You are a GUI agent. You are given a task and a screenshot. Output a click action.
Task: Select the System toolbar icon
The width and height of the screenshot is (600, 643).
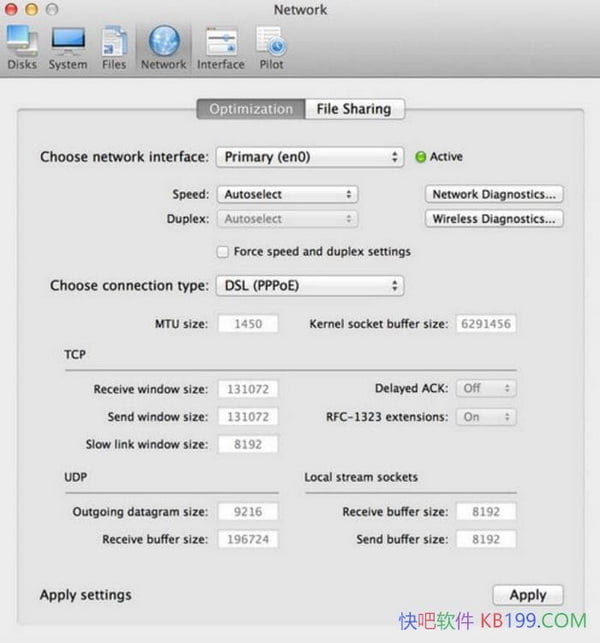coord(68,47)
